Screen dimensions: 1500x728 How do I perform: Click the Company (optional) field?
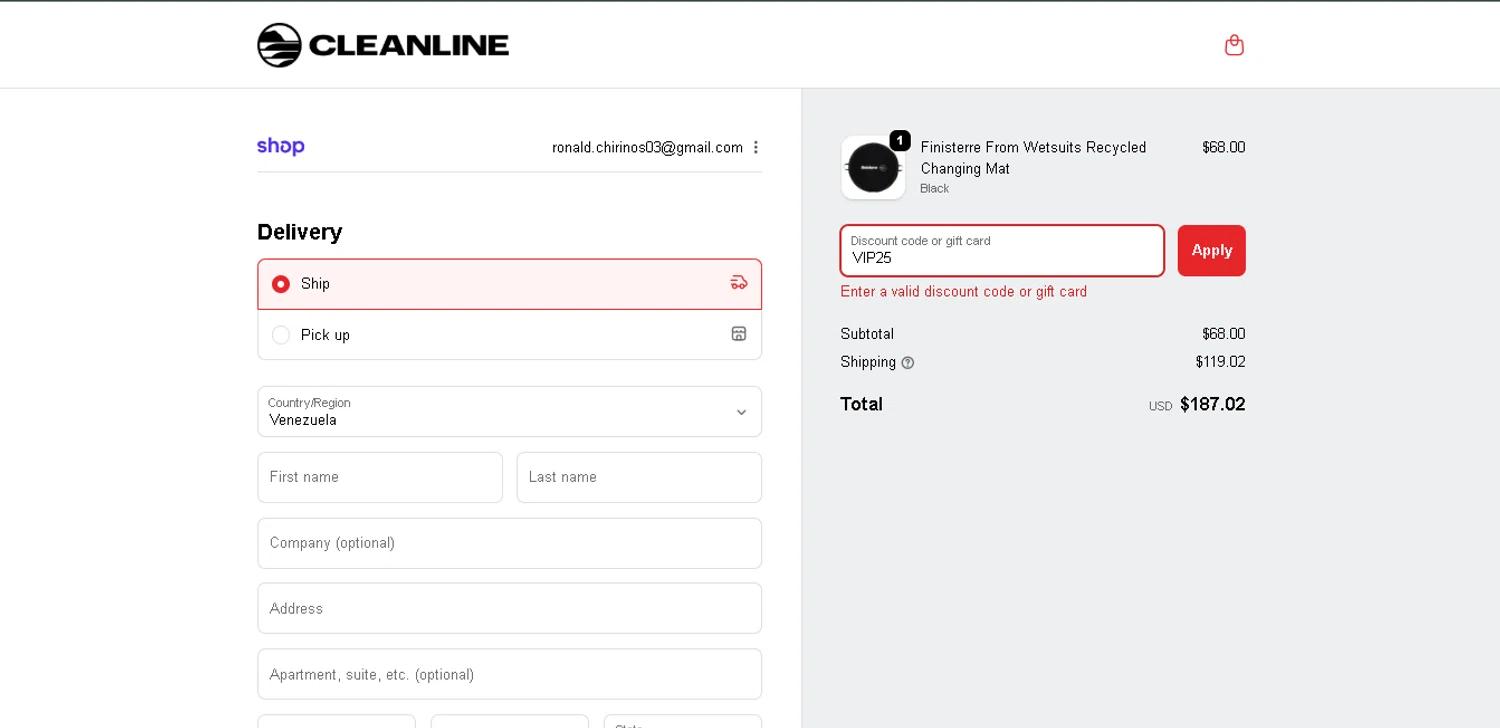(510, 543)
